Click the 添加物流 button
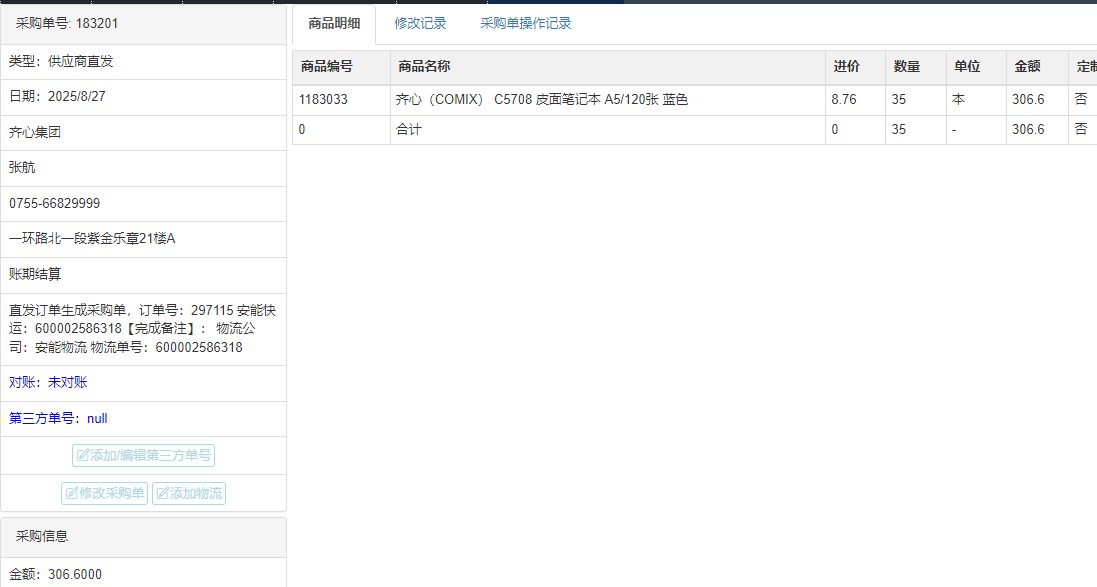This screenshot has height=587, width=1097. [x=189, y=493]
